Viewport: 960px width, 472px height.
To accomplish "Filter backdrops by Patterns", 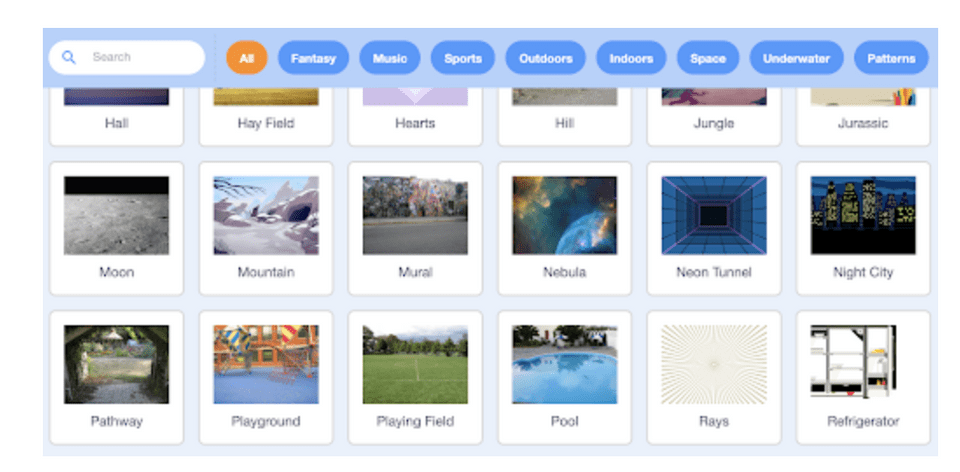I will click(x=891, y=58).
